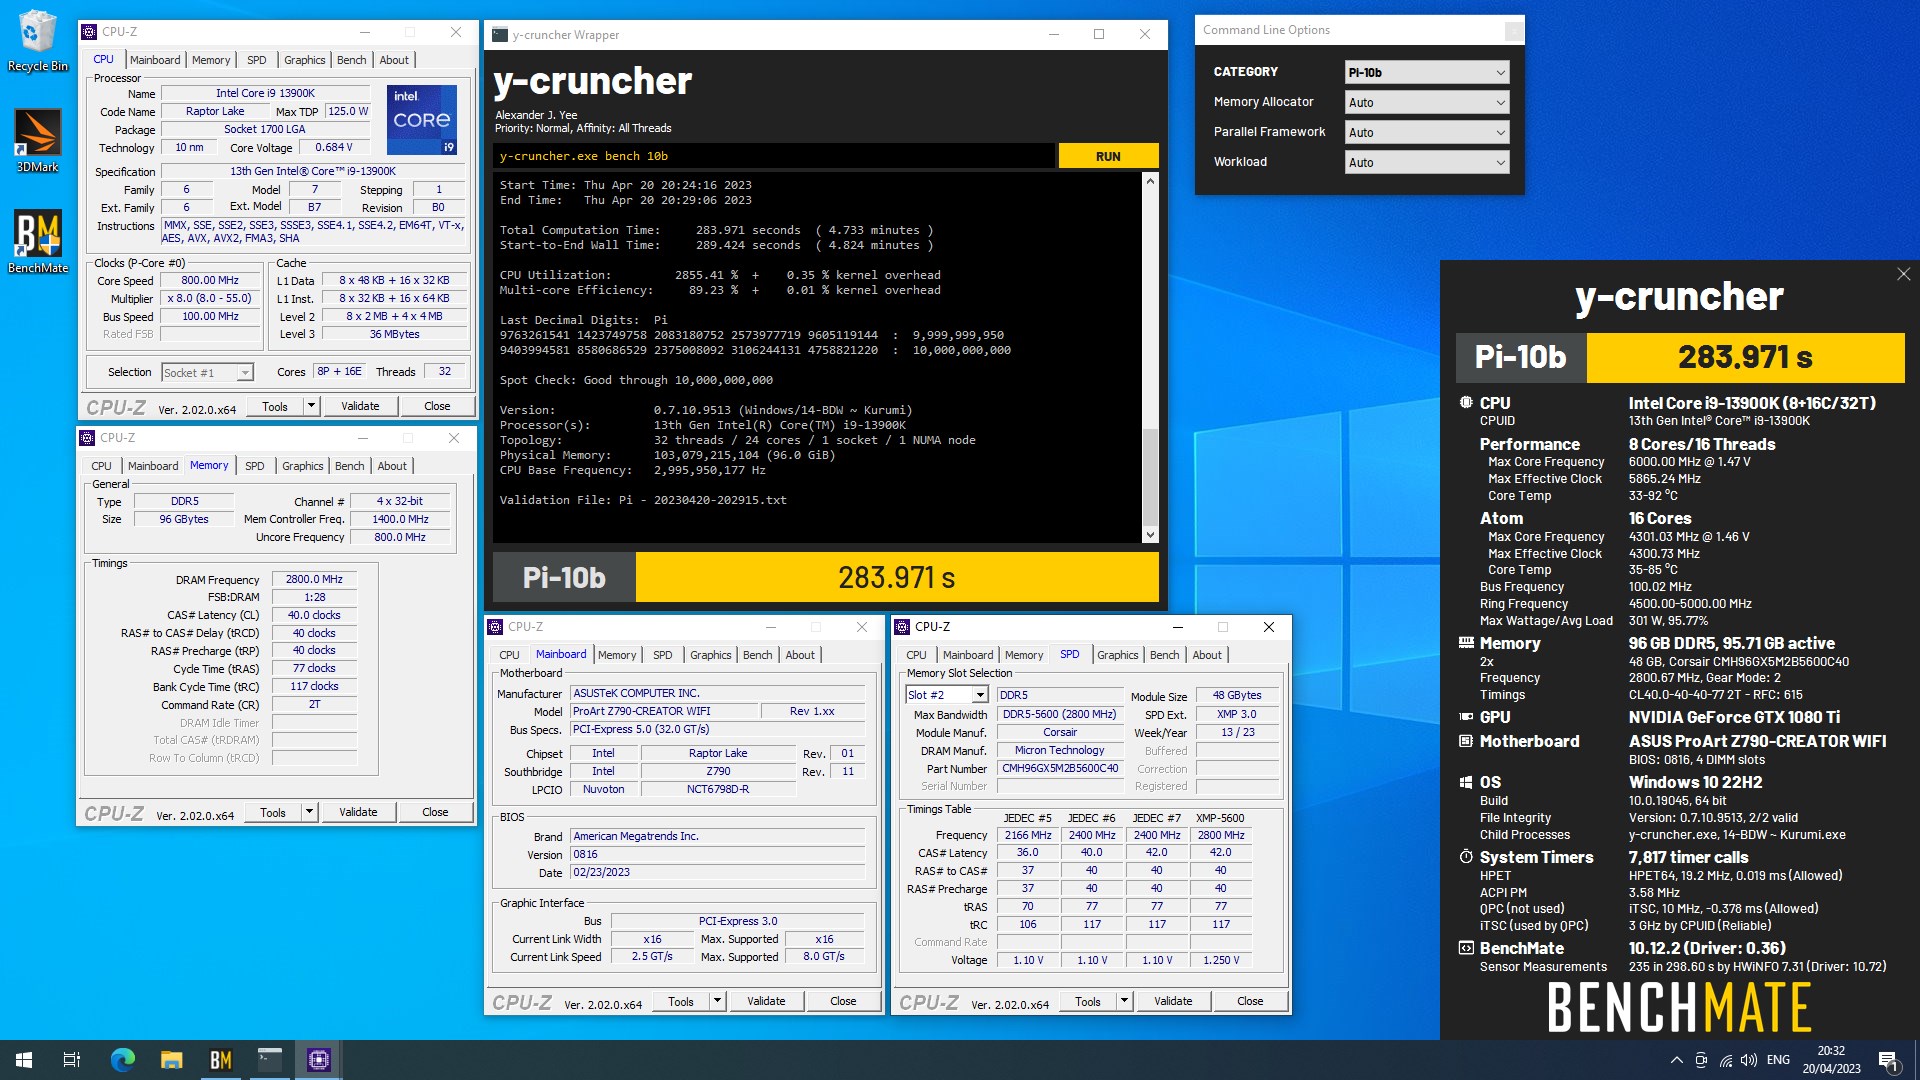The height and width of the screenshot is (1080, 1920).
Task: Switch to Bench tab in CPU-Z CPU window
Action: (x=351, y=60)
